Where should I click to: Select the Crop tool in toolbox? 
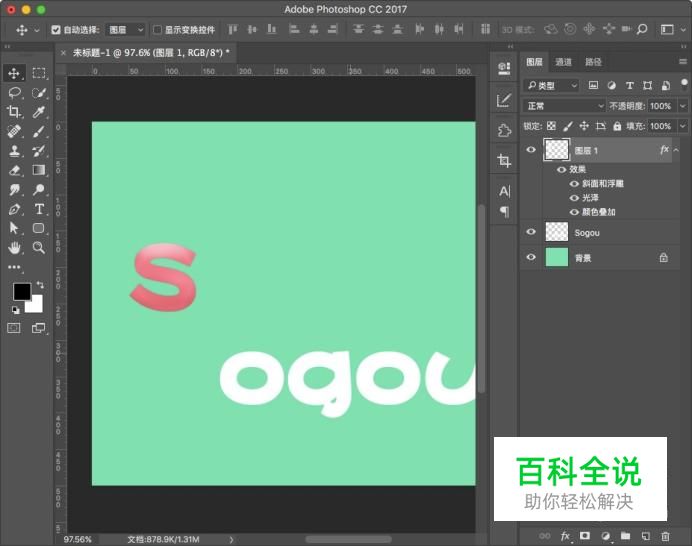click(x=14, y=112)
